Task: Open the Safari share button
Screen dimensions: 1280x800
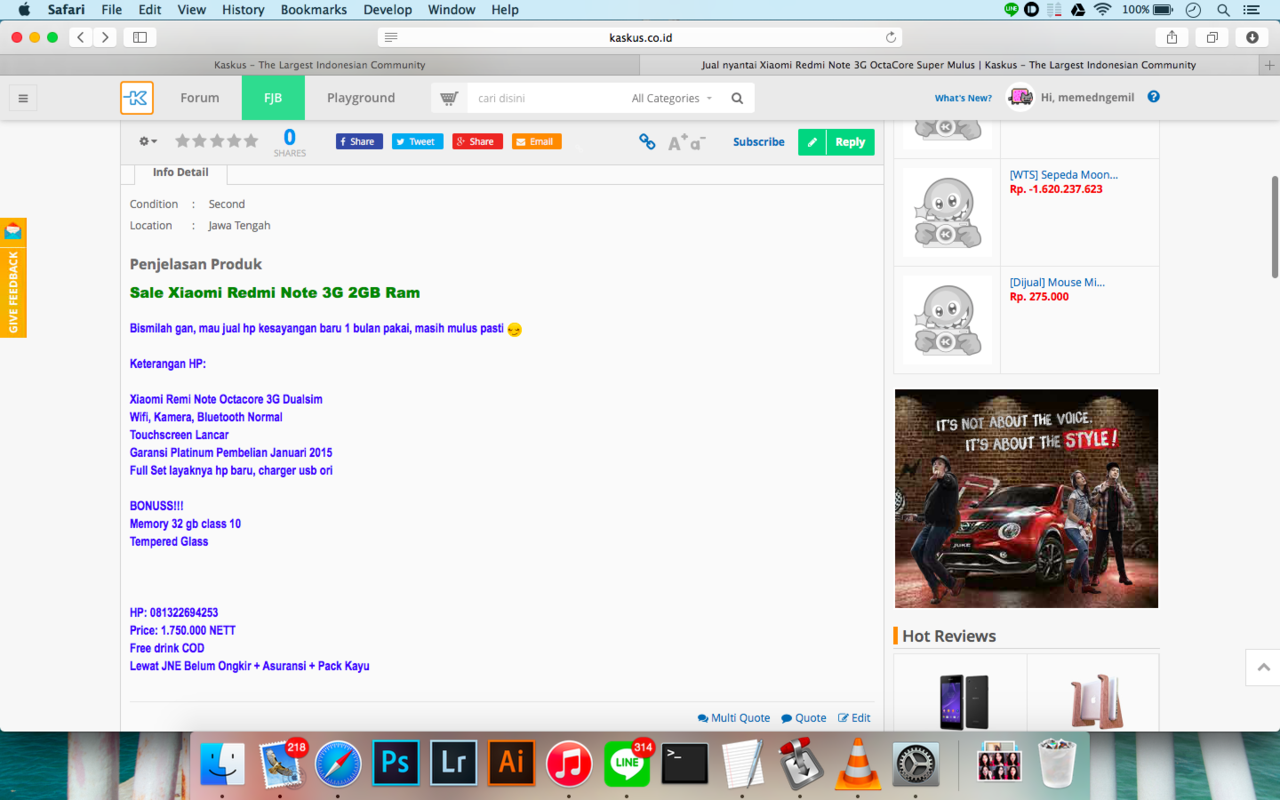Action: tap(1171, 37)
